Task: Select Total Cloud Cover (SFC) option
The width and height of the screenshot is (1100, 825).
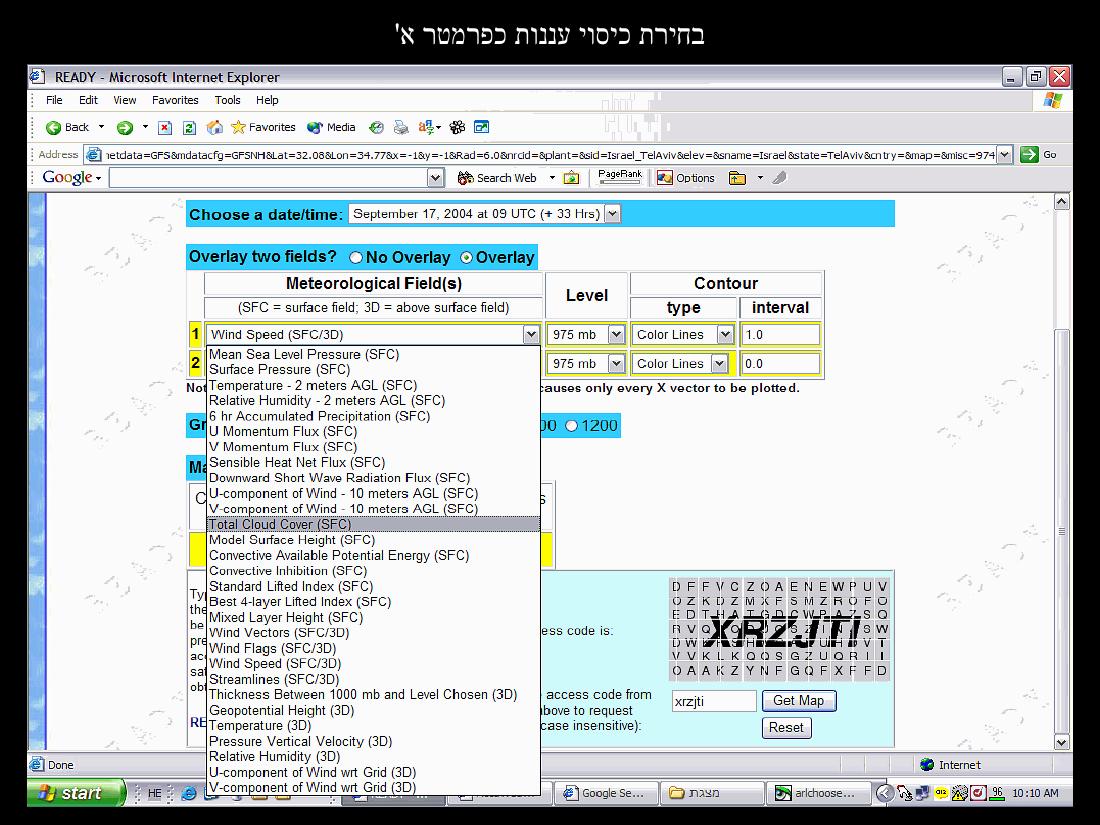Action: (x=373, y=525)
